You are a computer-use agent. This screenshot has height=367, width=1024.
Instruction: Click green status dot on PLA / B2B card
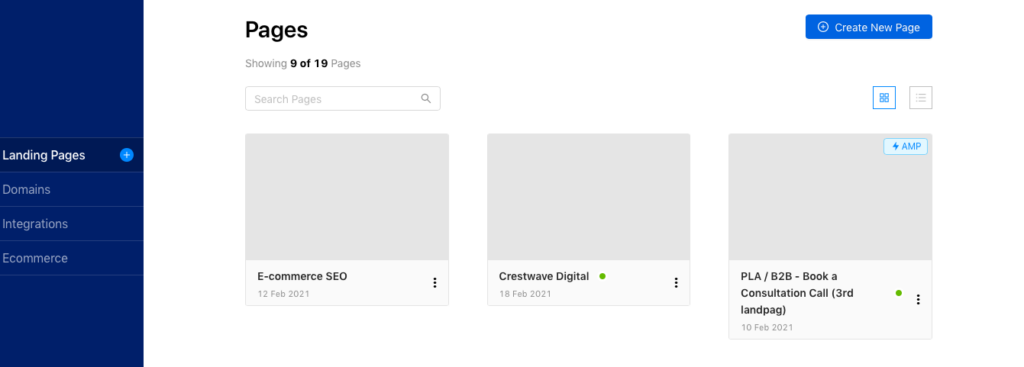[x=899, y=293]
